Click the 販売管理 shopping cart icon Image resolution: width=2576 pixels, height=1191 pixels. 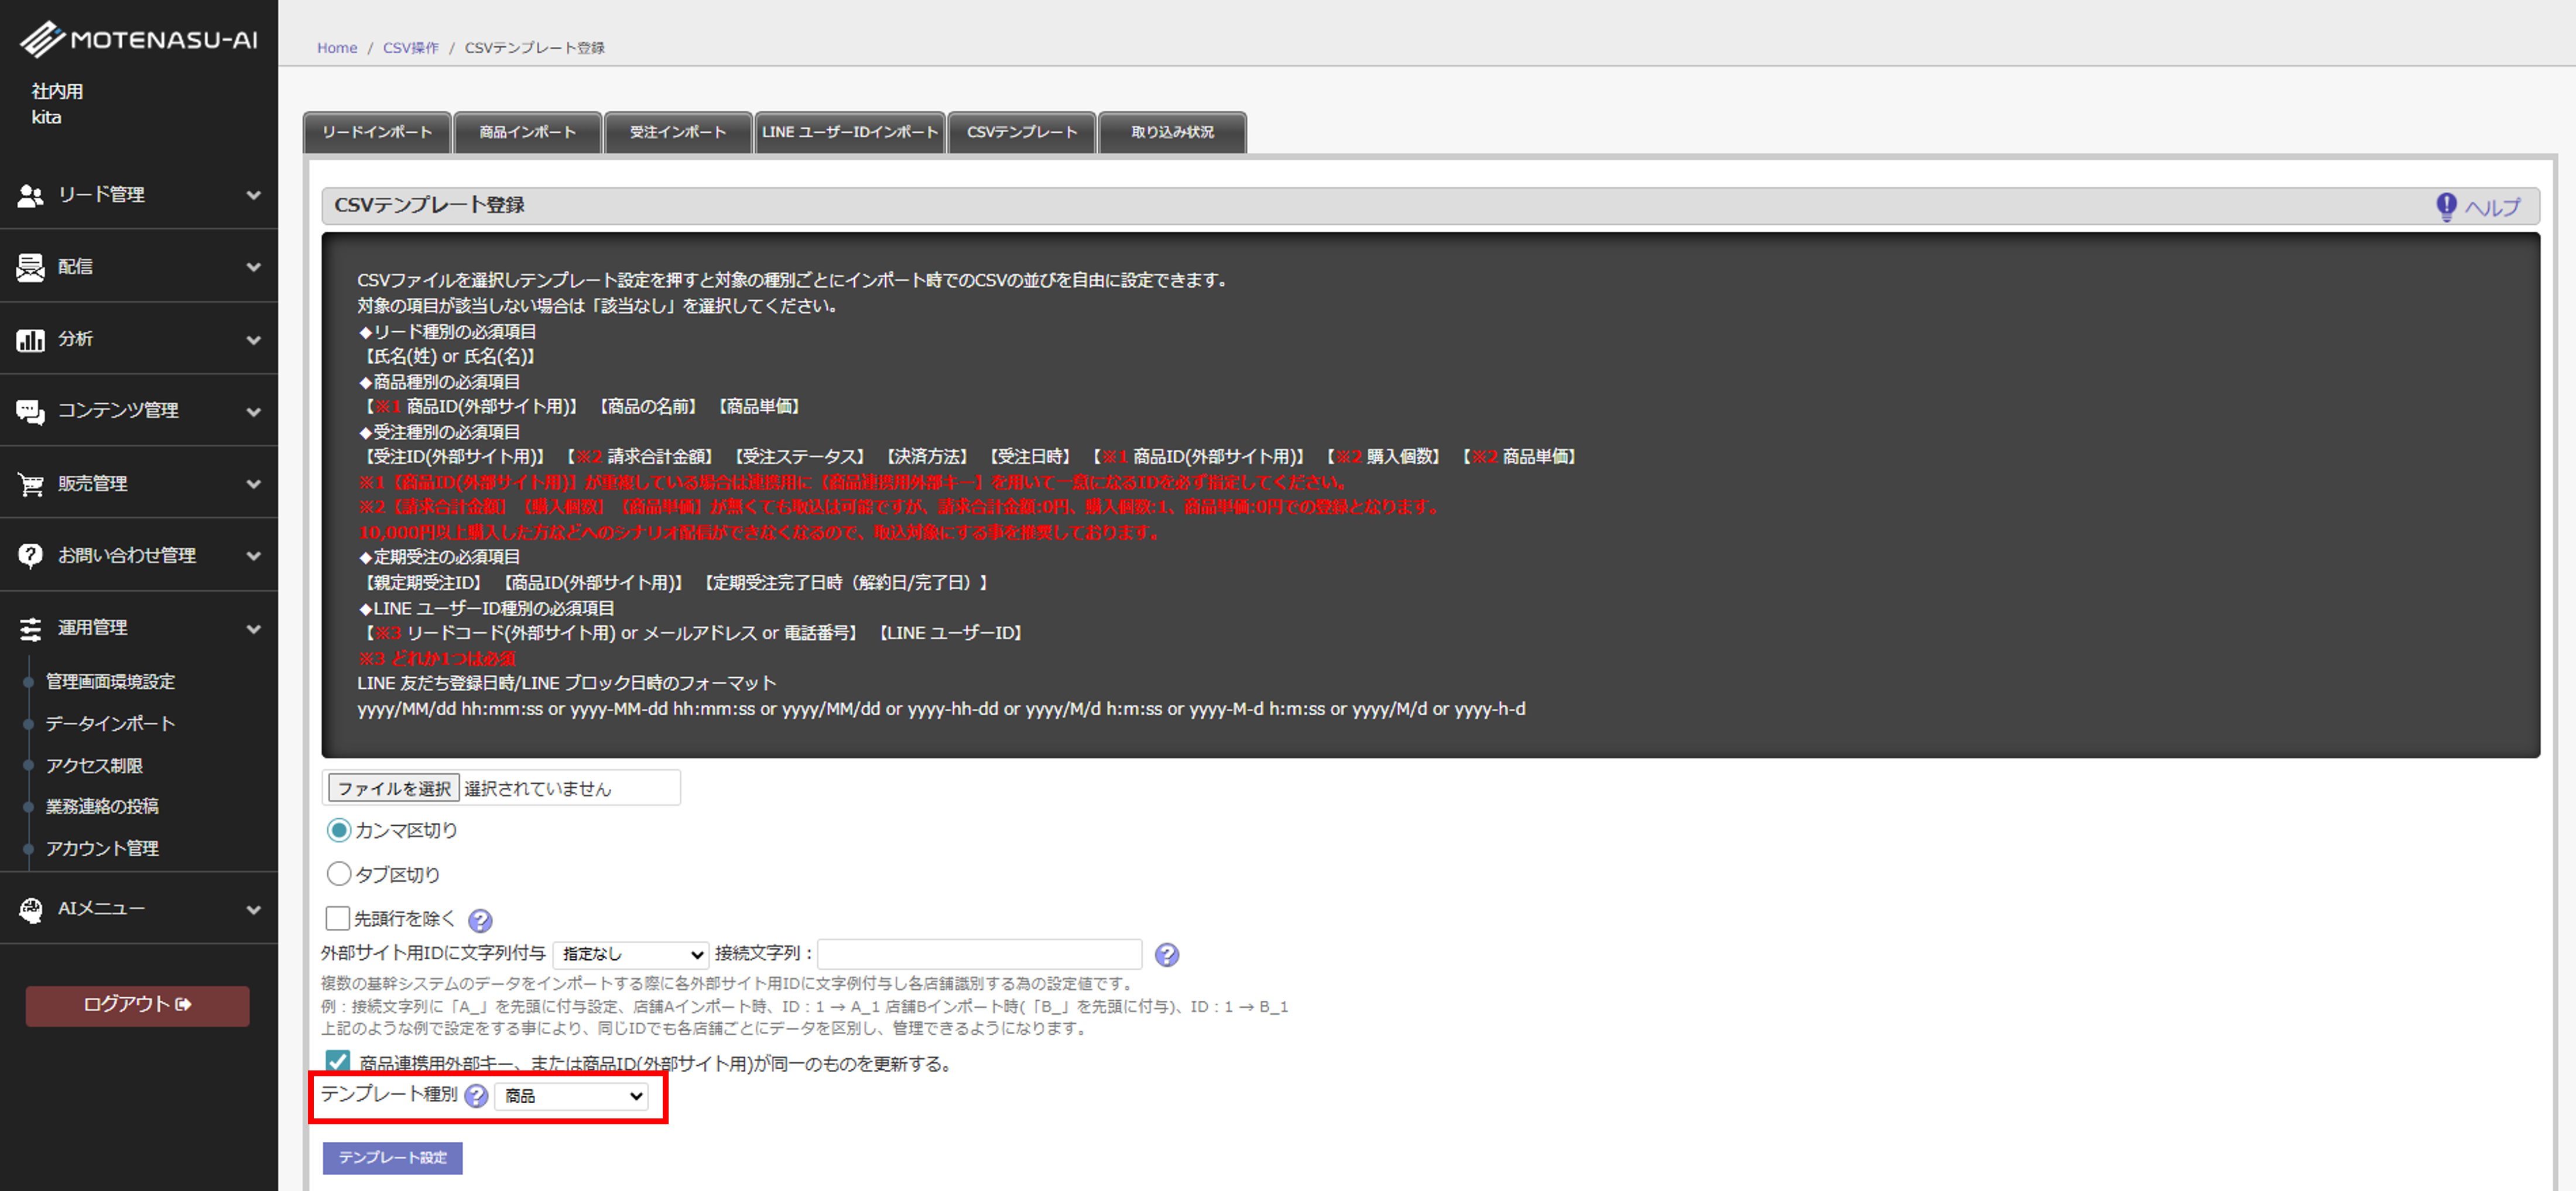(30, 484)
